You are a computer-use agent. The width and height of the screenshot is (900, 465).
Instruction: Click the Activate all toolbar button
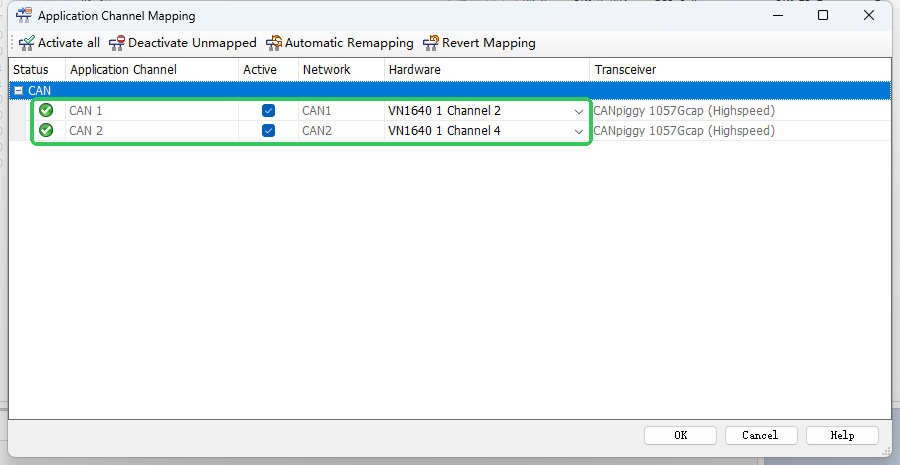pyautogui.click(x=59, y=43)
